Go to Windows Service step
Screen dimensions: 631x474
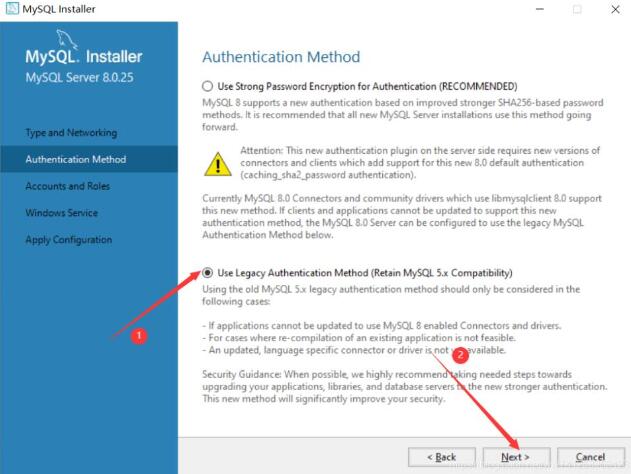(62, 213)
